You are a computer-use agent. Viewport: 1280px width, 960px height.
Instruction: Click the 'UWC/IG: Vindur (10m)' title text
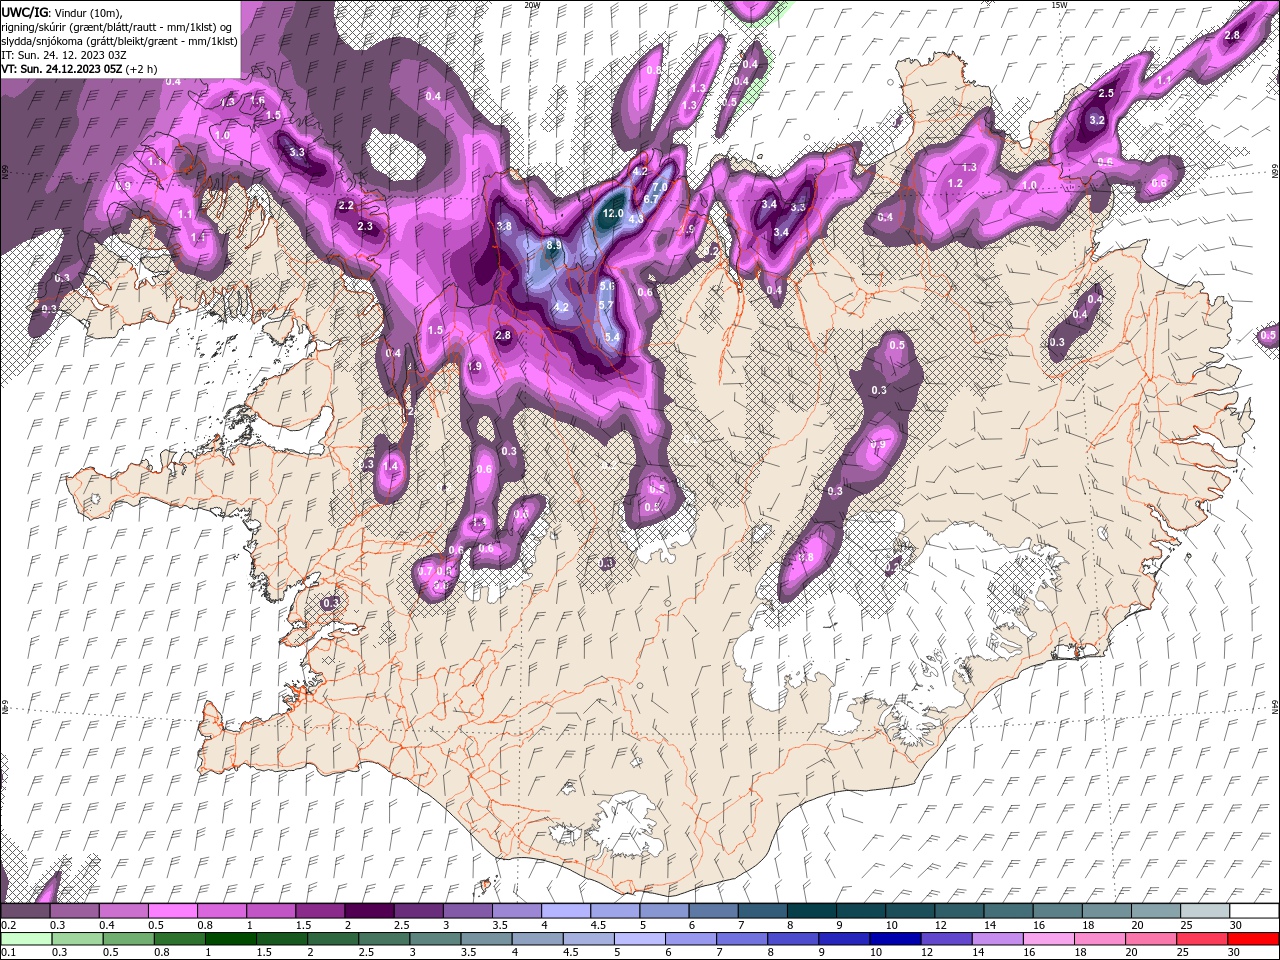pos(63,11)
